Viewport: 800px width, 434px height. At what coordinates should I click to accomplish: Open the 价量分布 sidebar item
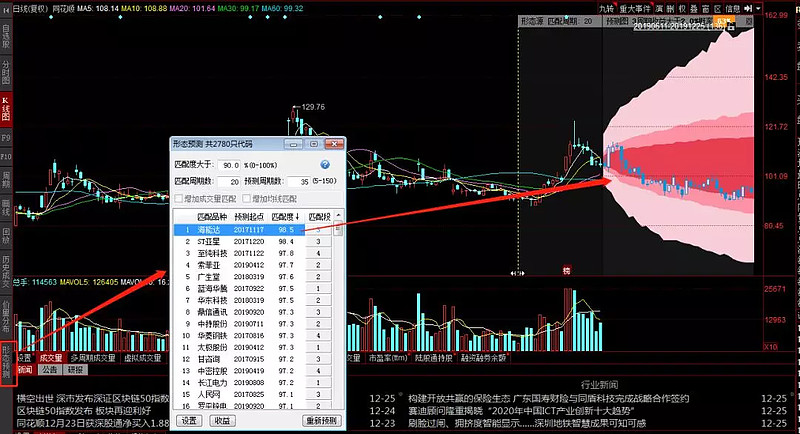(6, 315)
